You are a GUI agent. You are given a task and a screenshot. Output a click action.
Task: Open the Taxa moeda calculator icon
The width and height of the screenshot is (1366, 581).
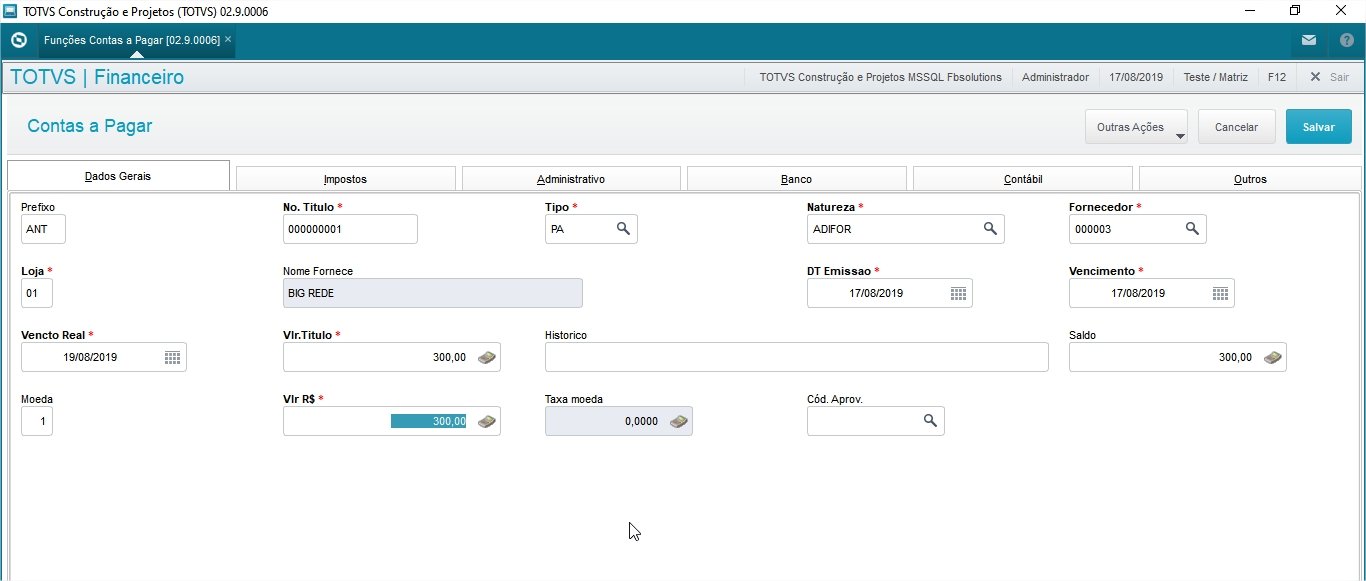[x=679, y=421]
